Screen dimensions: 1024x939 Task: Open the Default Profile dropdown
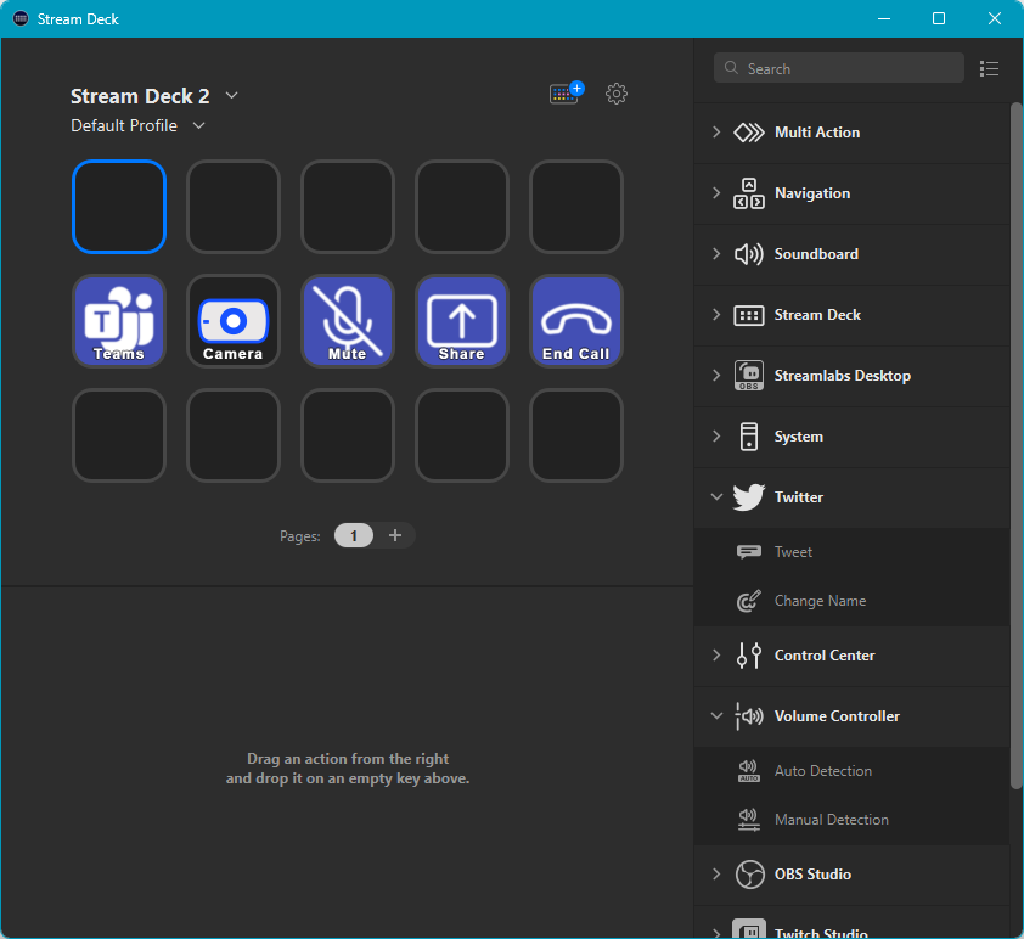pyautogui.click(x=198, y=125)
